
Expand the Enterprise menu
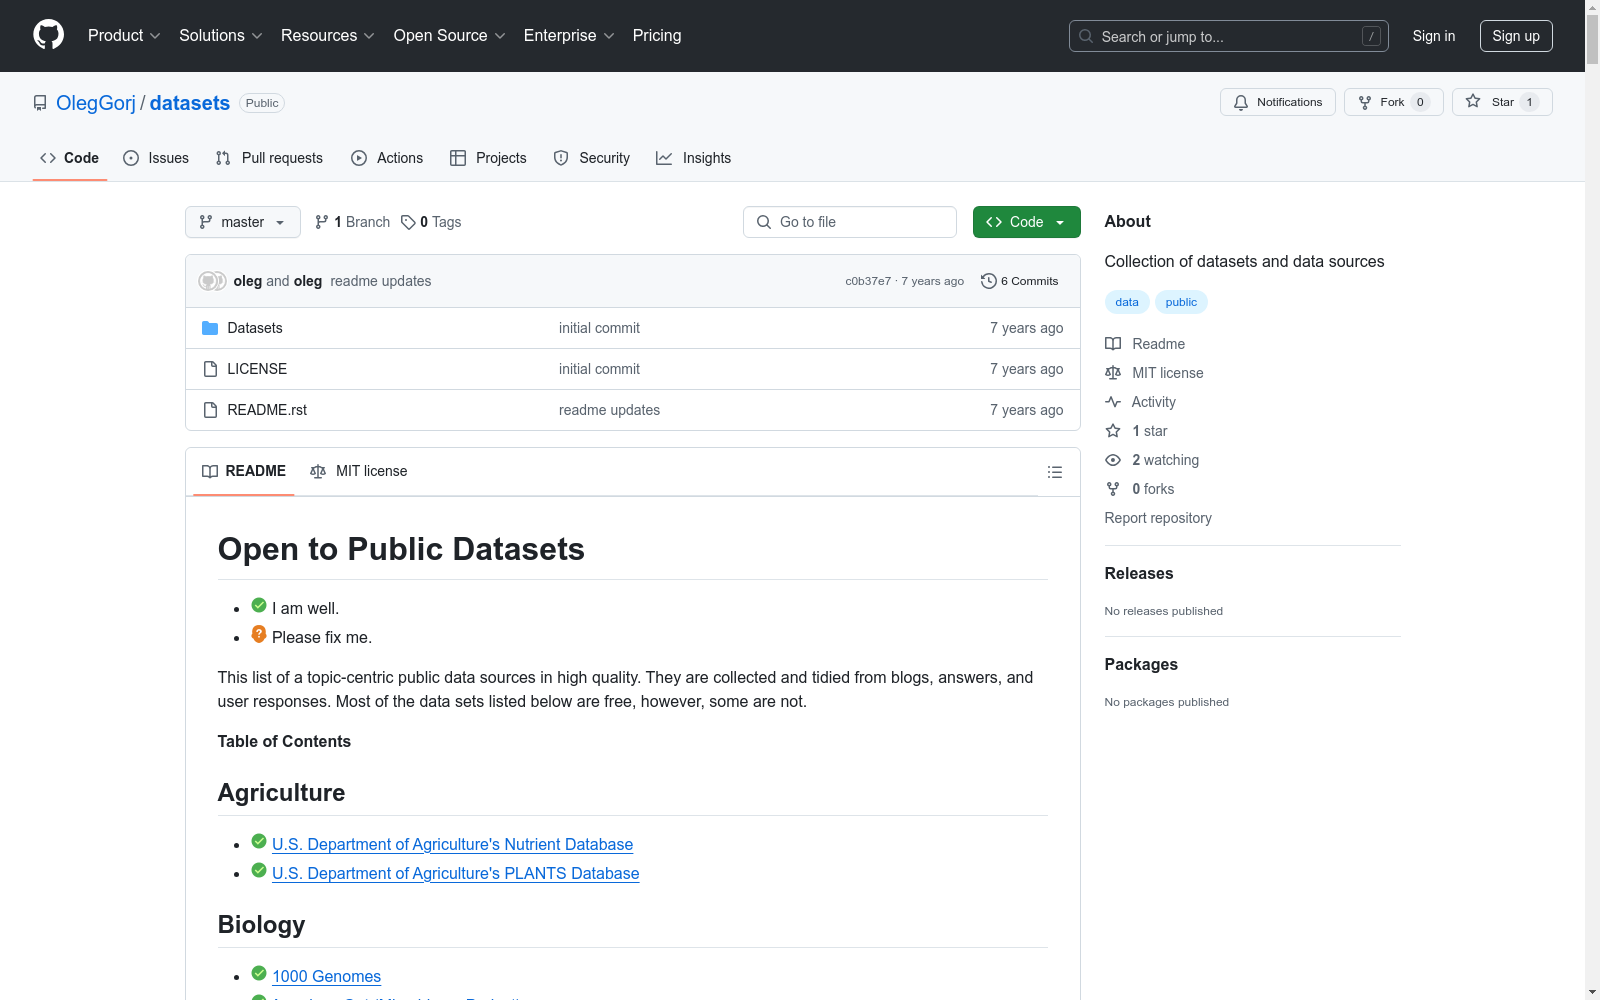(569, 35)
